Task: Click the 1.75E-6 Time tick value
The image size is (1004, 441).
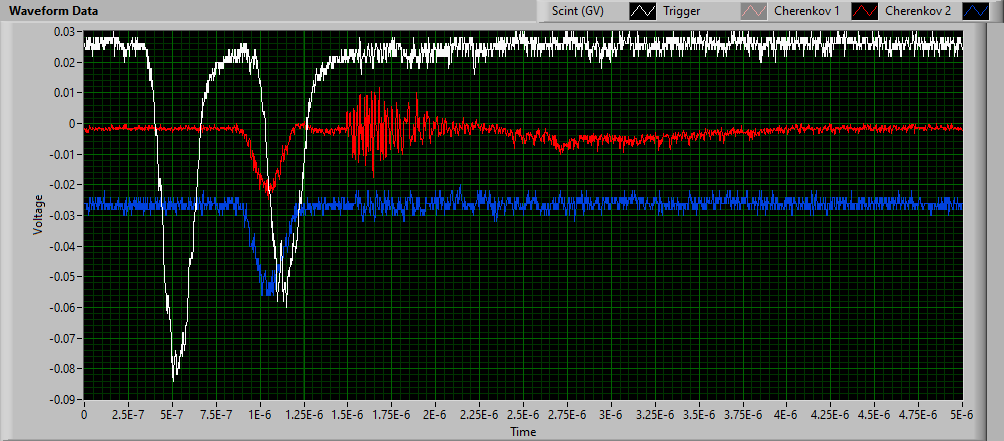Action: click(x=392, y=413)
